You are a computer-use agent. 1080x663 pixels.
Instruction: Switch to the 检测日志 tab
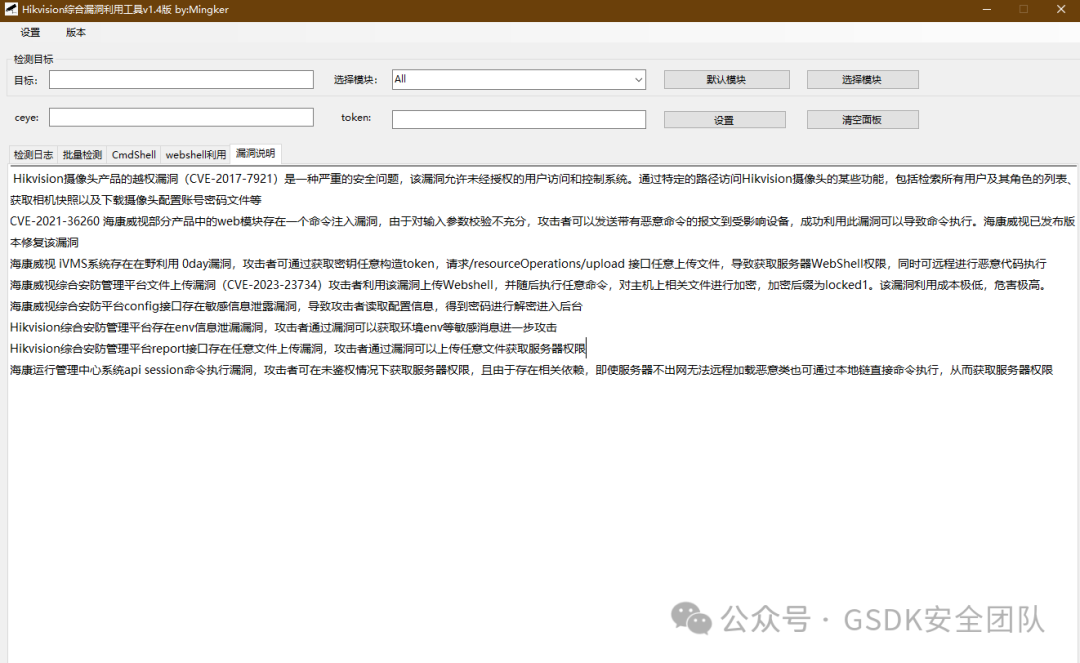pyautogui.click(x=33, y=155)
